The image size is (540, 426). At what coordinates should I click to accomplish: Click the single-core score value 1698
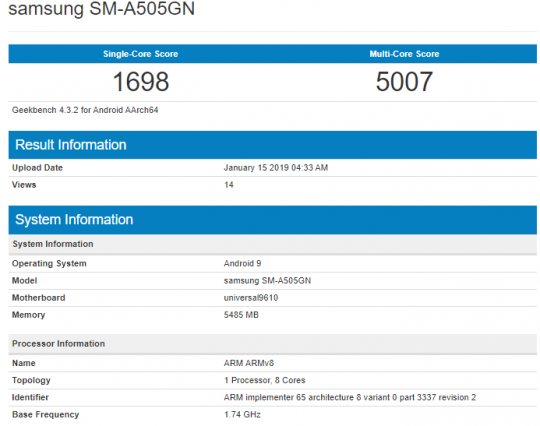[141, 82]
